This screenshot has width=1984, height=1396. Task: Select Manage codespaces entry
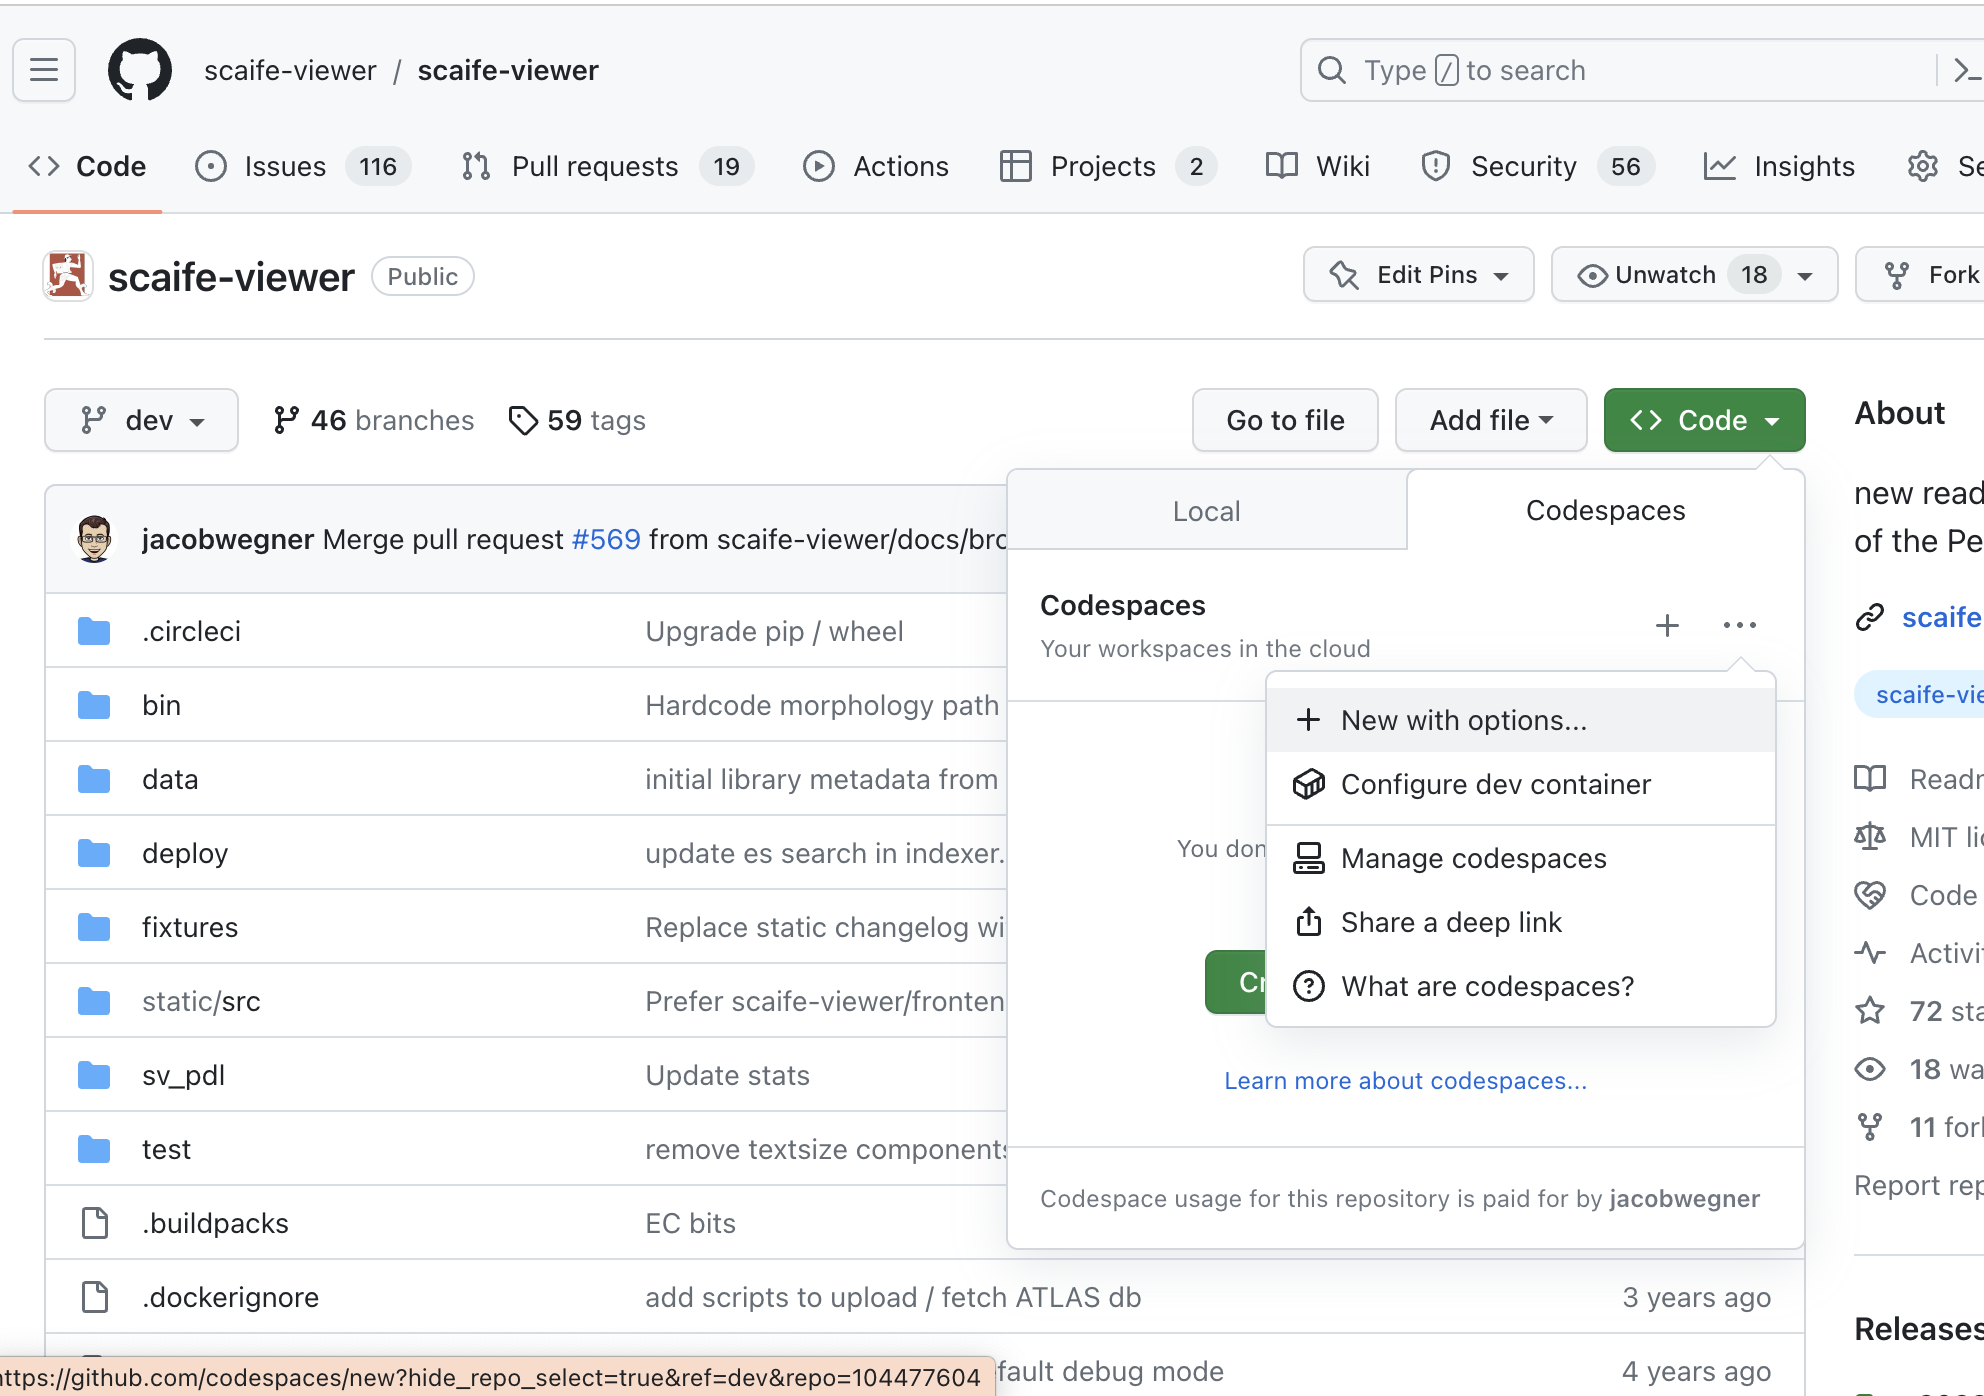tap(1473, 858)
